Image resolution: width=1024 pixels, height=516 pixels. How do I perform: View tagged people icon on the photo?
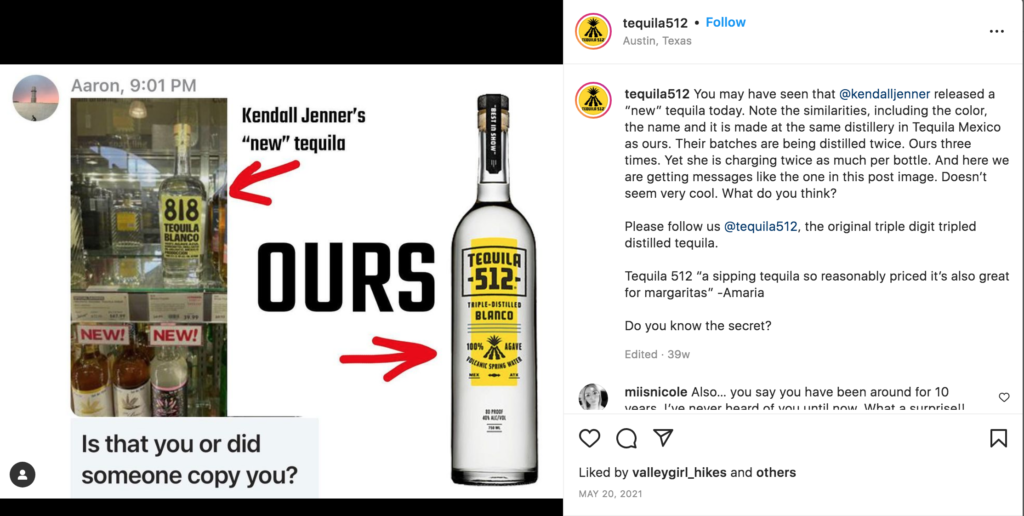[x=22, y=474]
